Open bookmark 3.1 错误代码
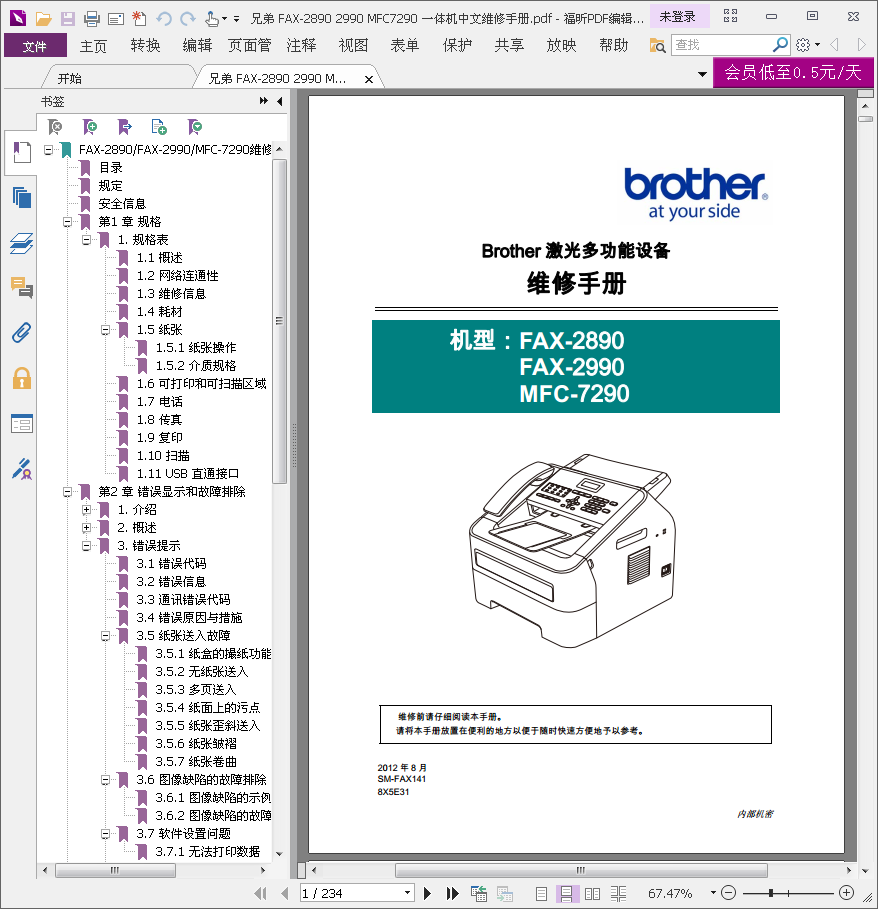 coord(172,563)
